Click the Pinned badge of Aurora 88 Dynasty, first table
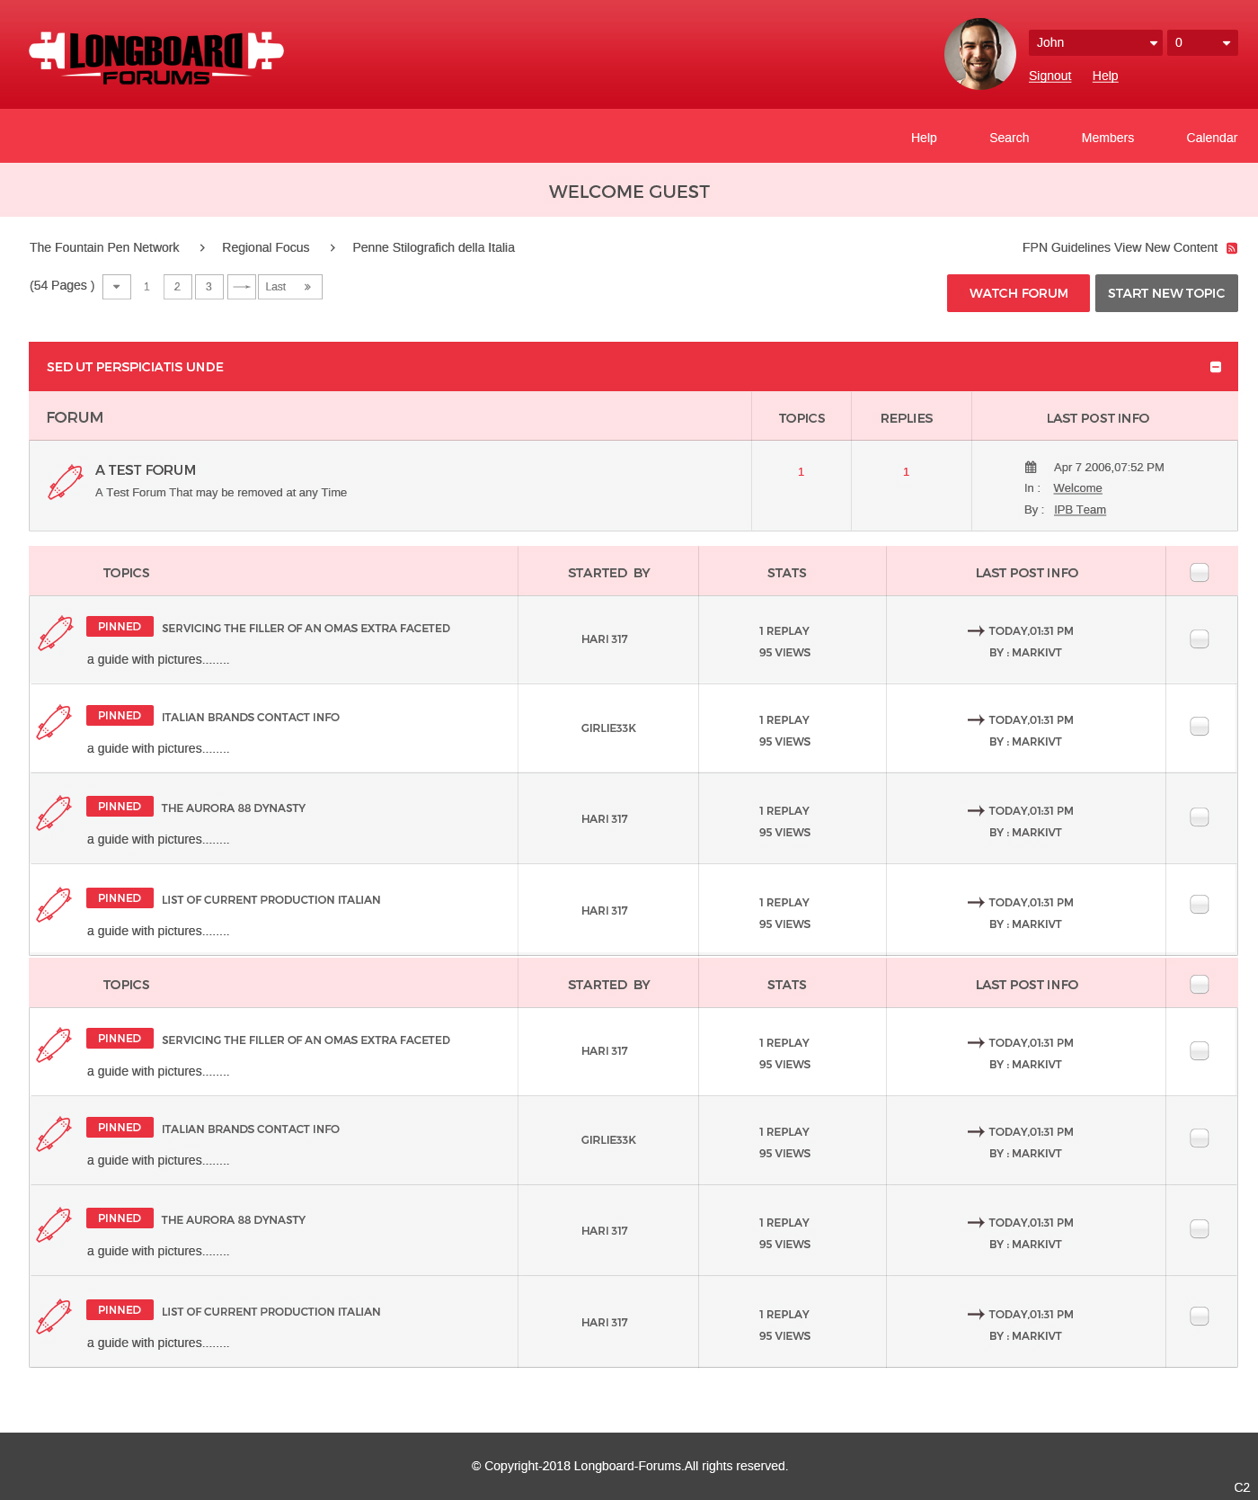The width and height of the screenshot is (1258, 1500). tap(120, 806)
